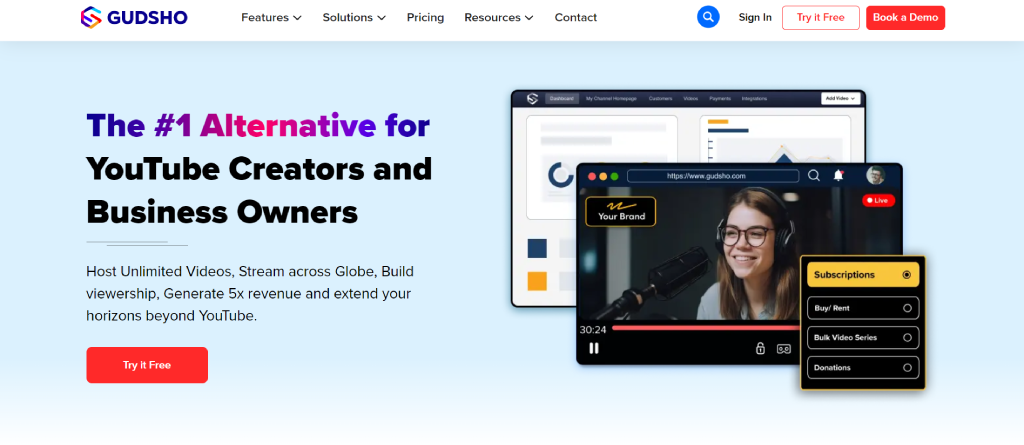This screenshot has height=445, width=1024.
Task: Click the Your Brand logo overlay
Action: (x=620, y=212)
